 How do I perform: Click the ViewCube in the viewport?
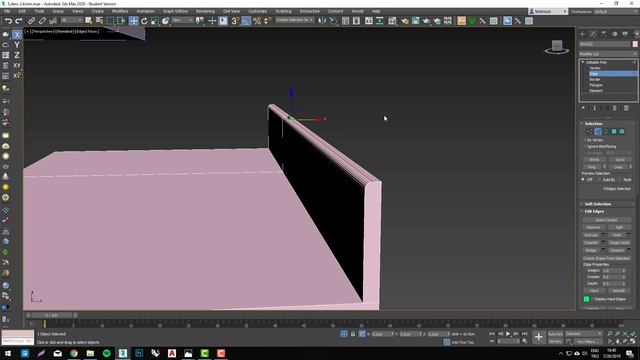(x=557, y=46)
